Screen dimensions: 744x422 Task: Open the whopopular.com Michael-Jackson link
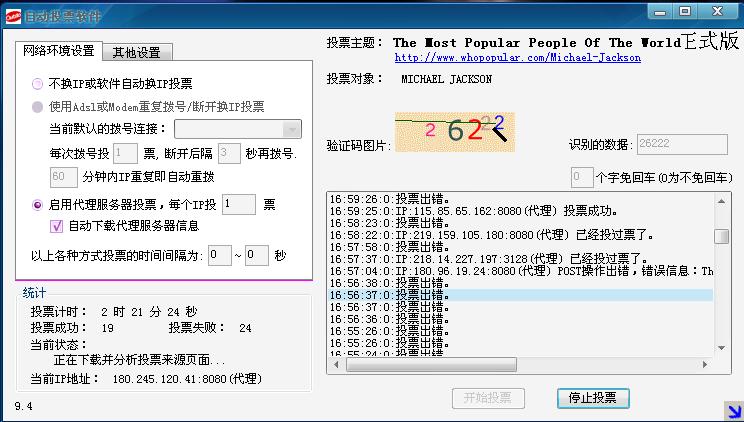pos(518,57)
